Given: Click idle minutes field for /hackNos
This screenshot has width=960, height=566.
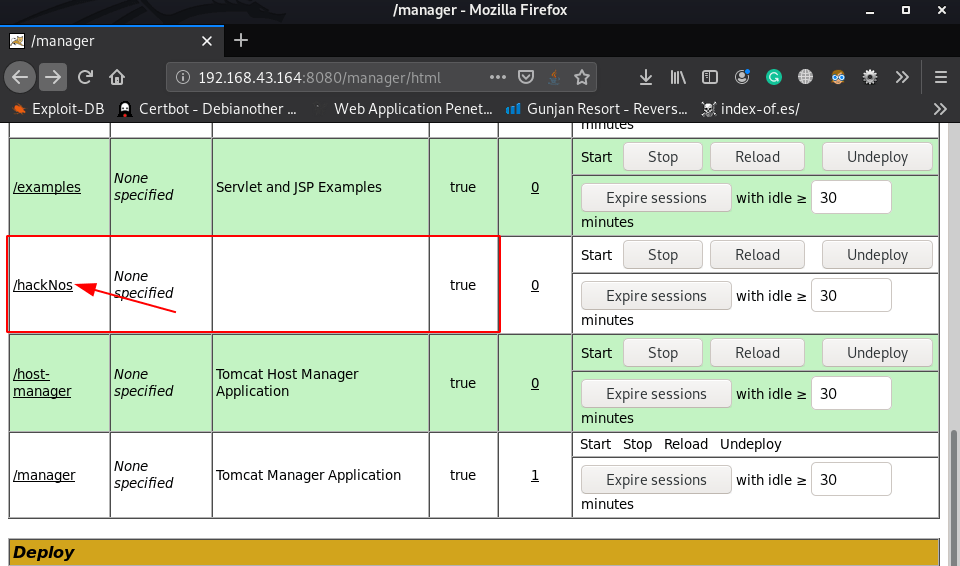Looking at the screenshot, I should click(x=851, y=295).
